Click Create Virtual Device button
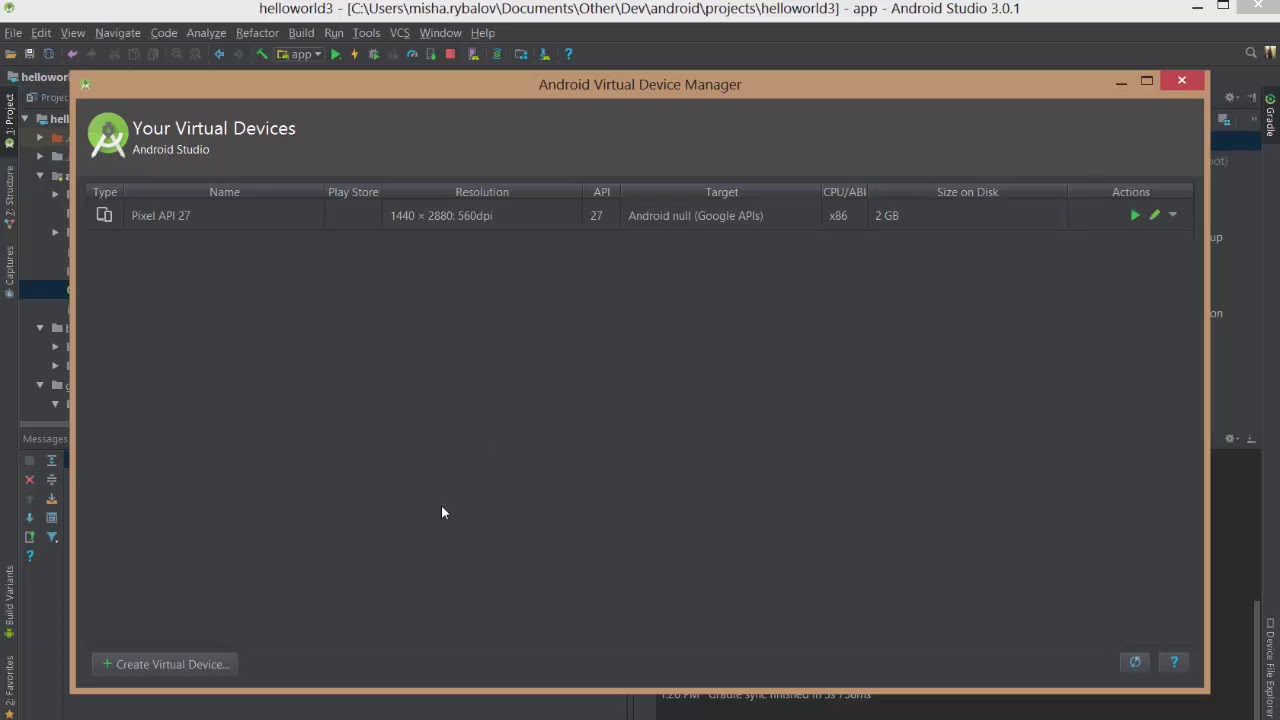 pos(165,664)
